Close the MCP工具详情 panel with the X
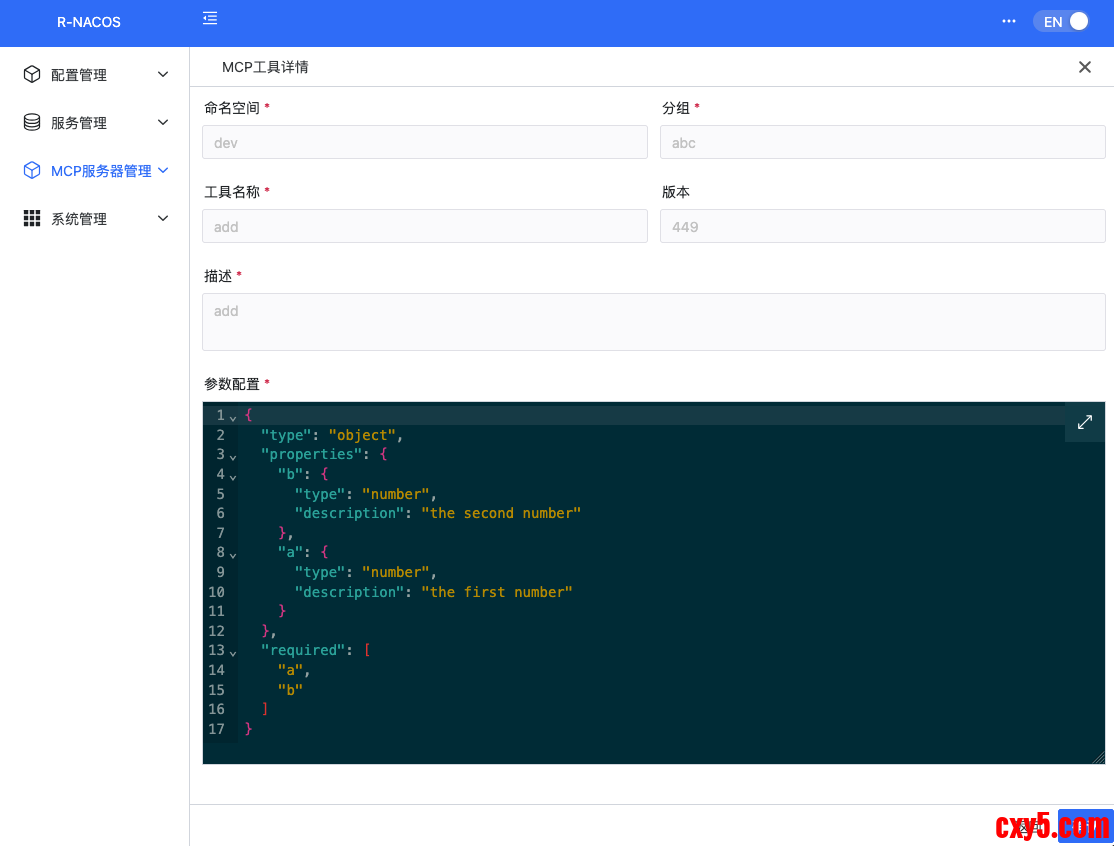The height and width of the screenshot is (846, 1114). coord(1084,67)
